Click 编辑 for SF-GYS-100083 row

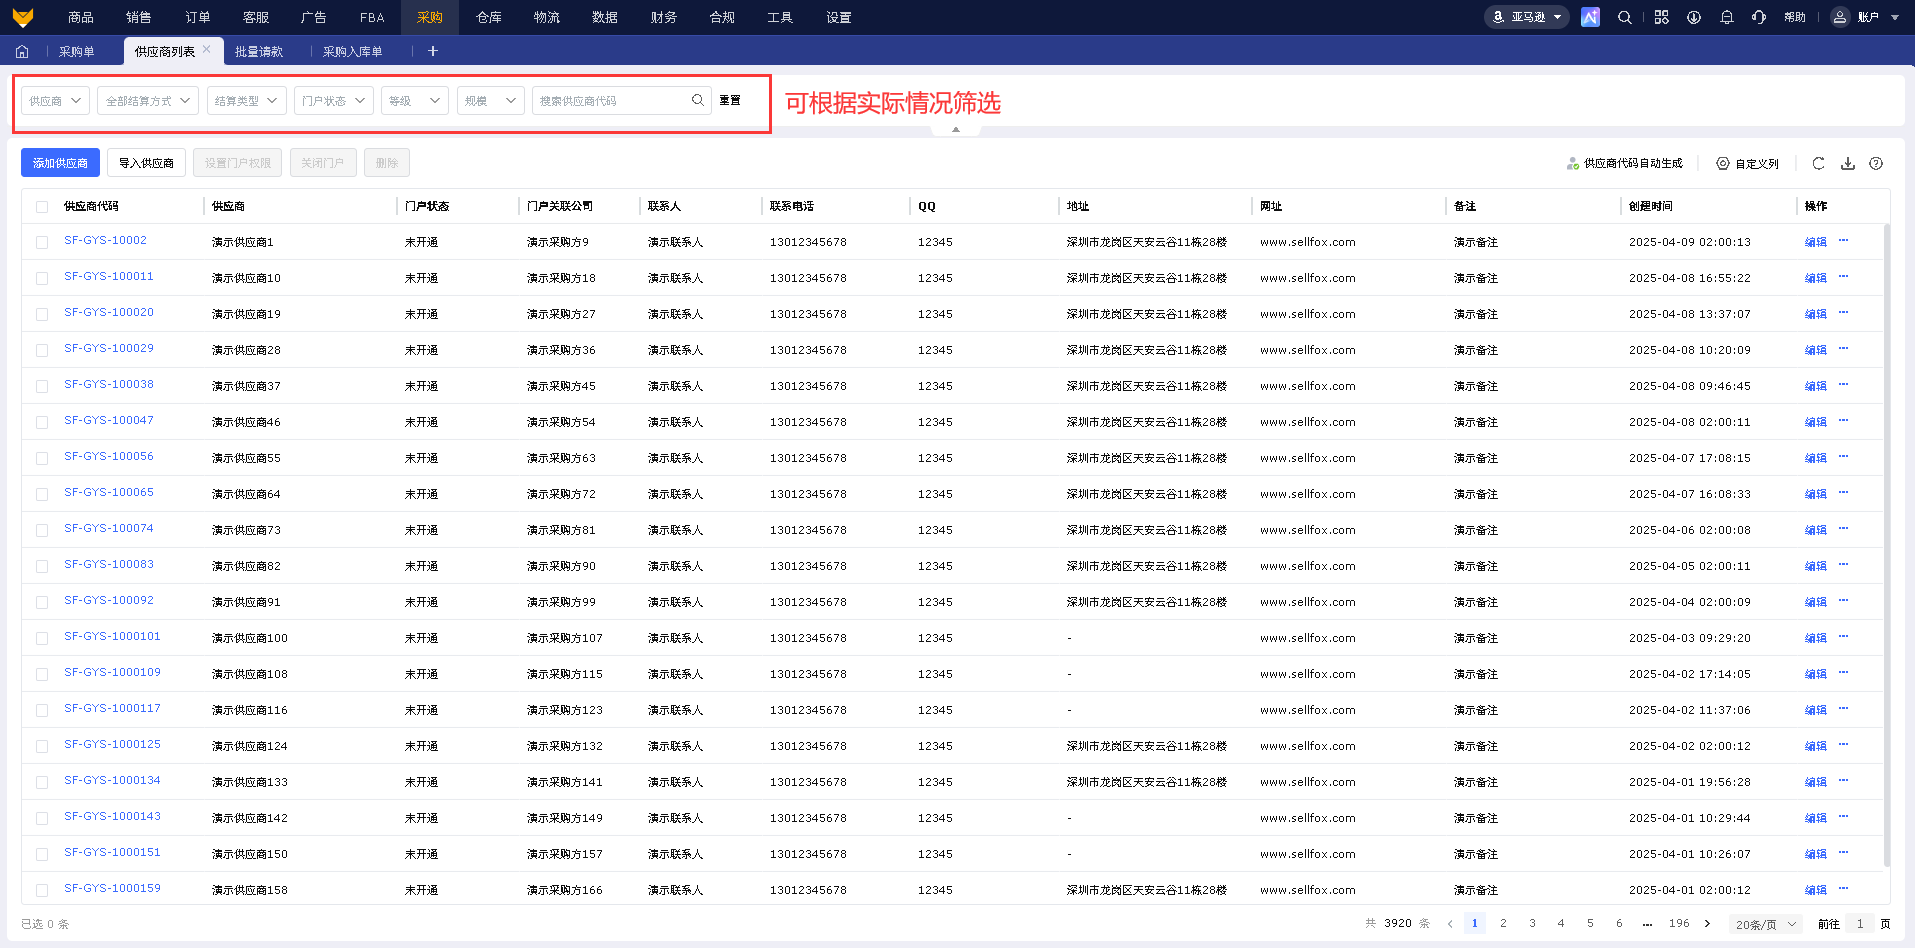tap(1816, 566)
